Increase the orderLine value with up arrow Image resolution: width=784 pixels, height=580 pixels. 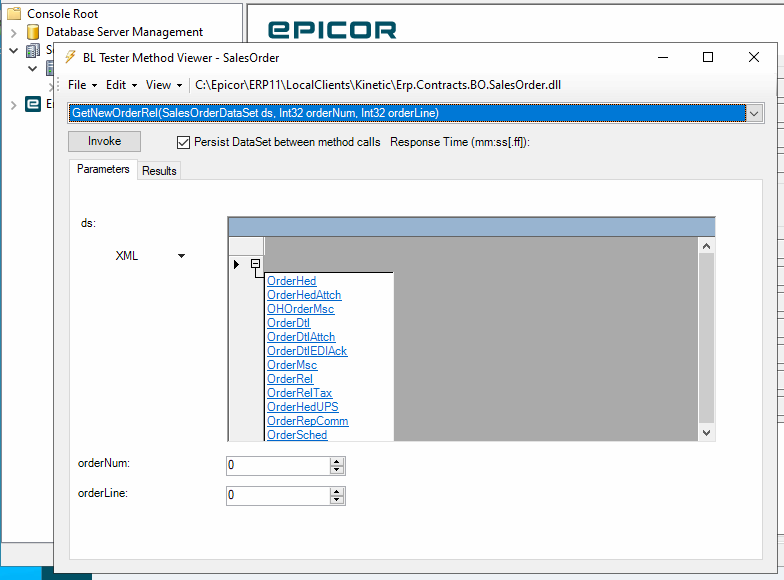[x=337, y=492]
